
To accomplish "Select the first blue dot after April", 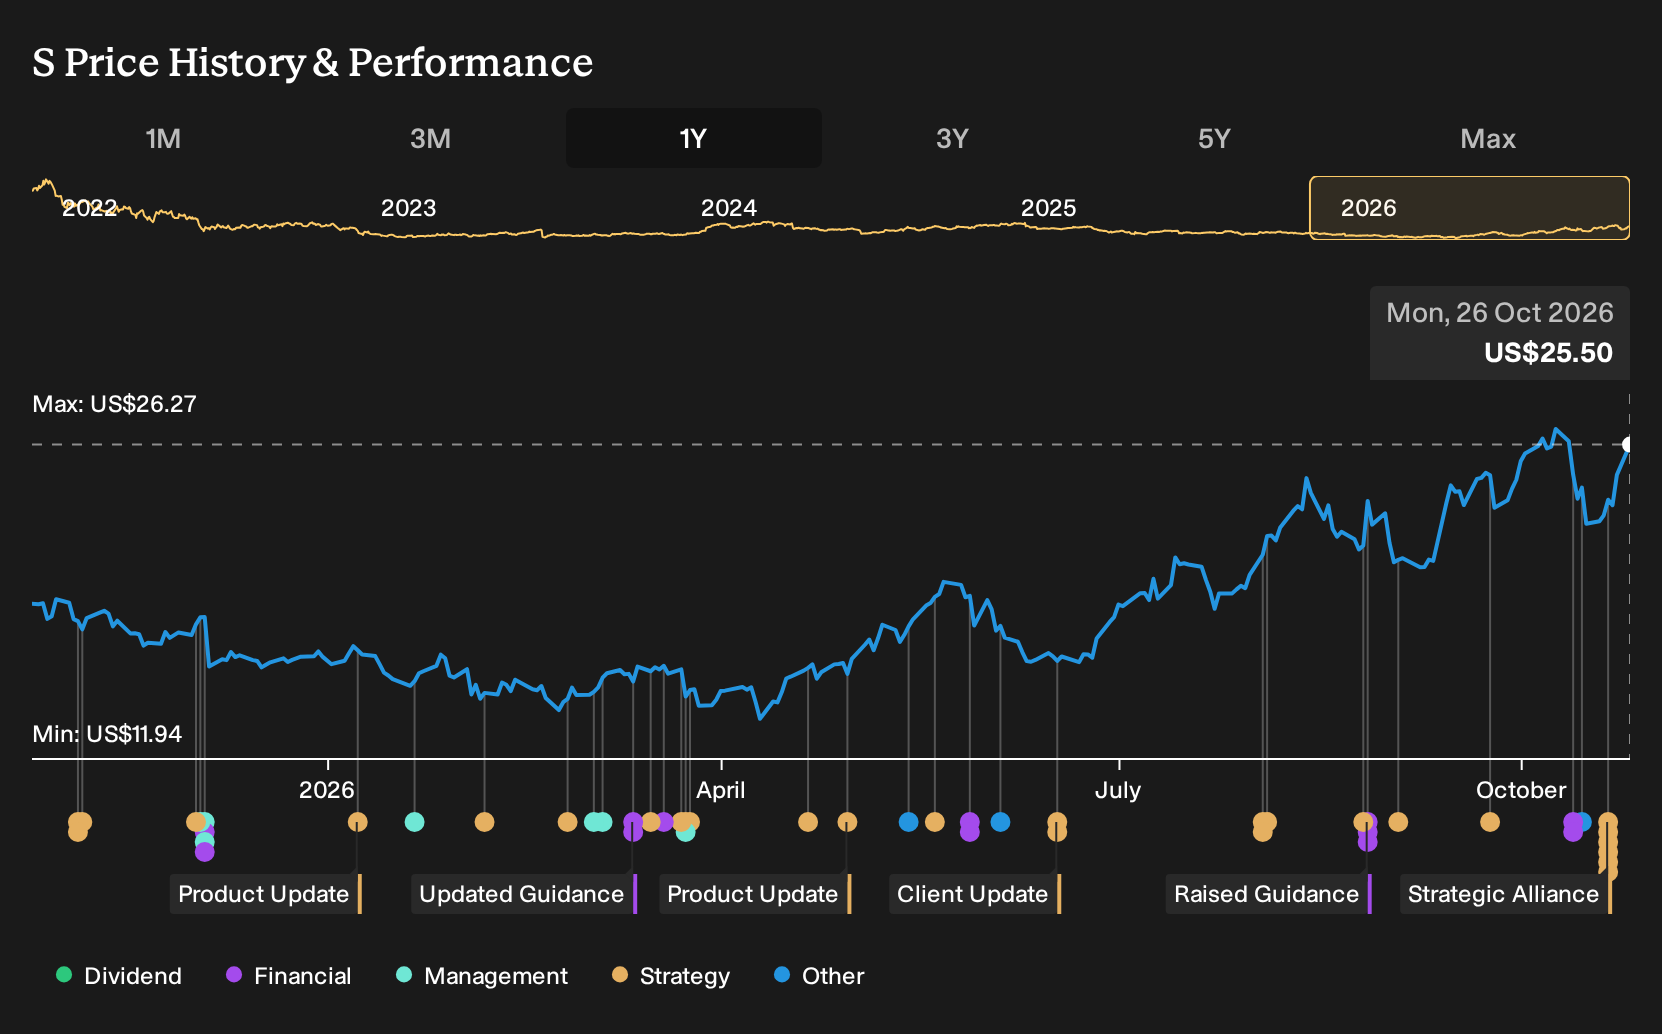I will click(x=908, y=822).
